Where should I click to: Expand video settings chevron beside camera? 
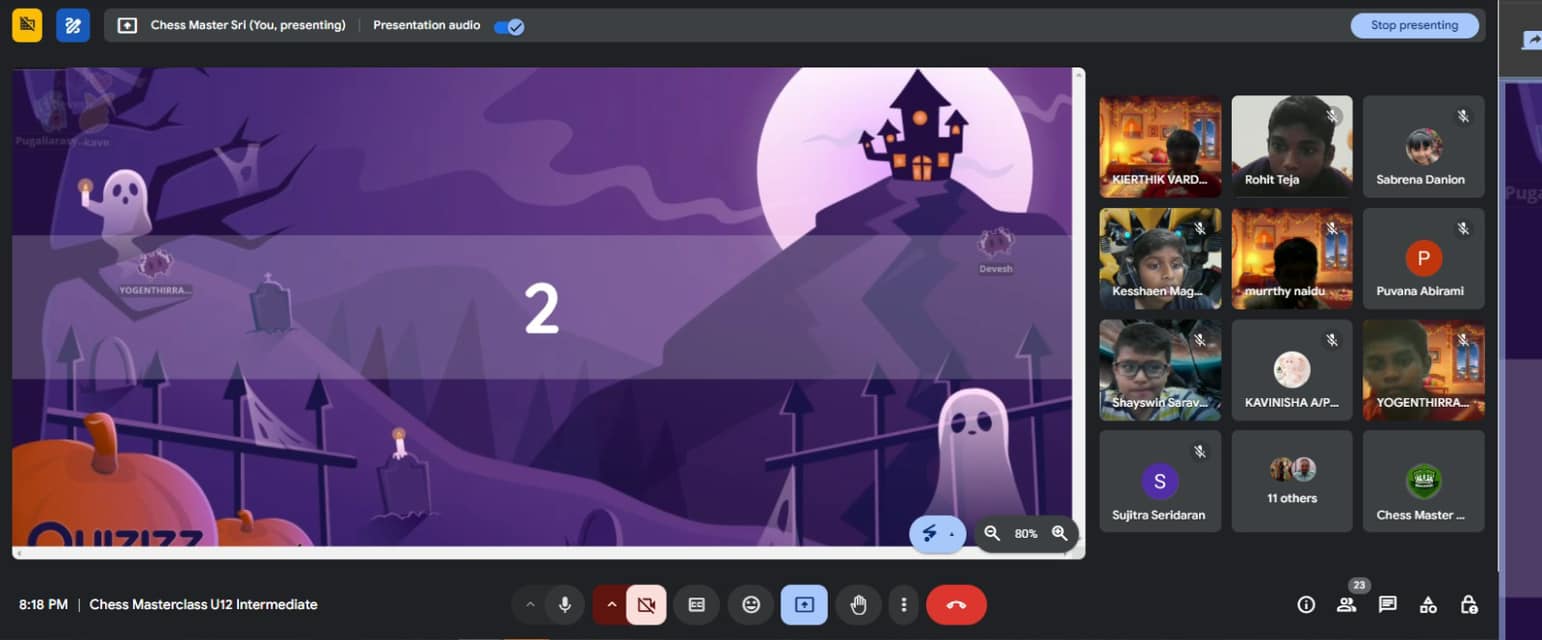[x=612, y=604]
